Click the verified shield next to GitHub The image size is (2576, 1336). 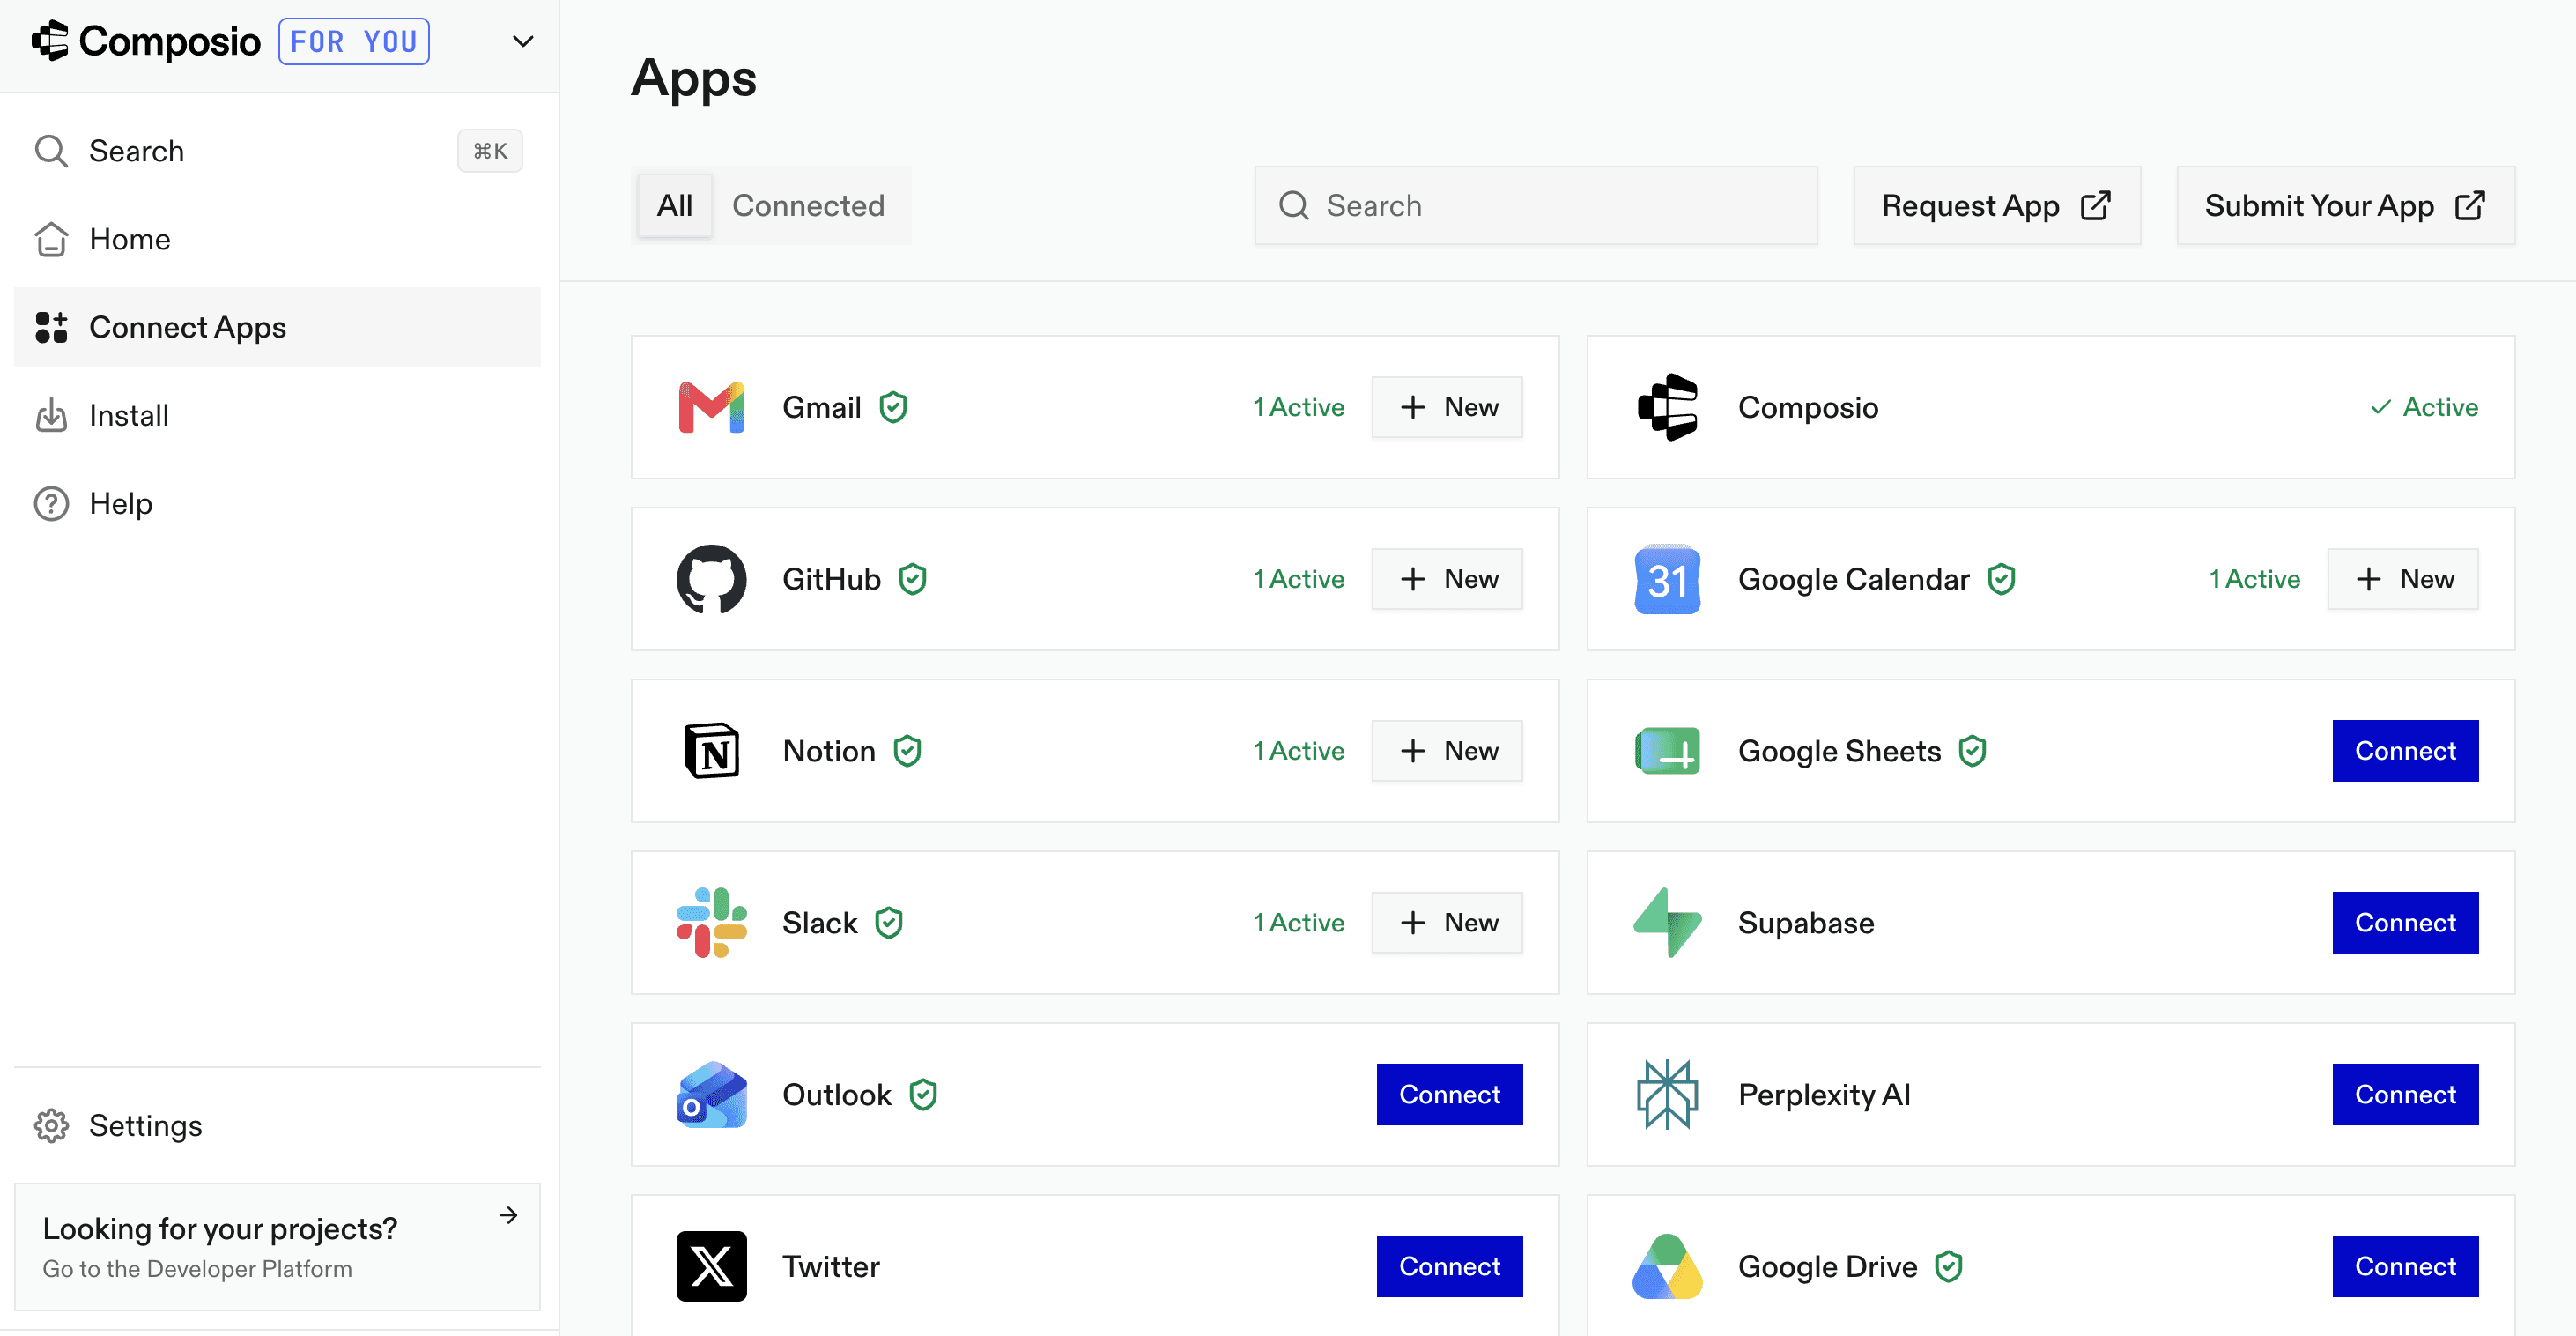coord(912,579)
